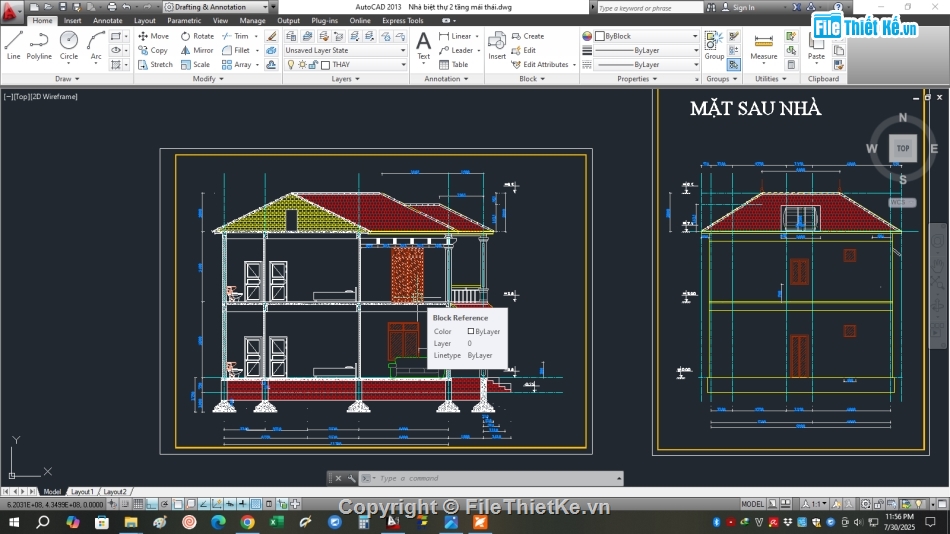Click the color wheel icon in Properties panel

tap(587, 36)
